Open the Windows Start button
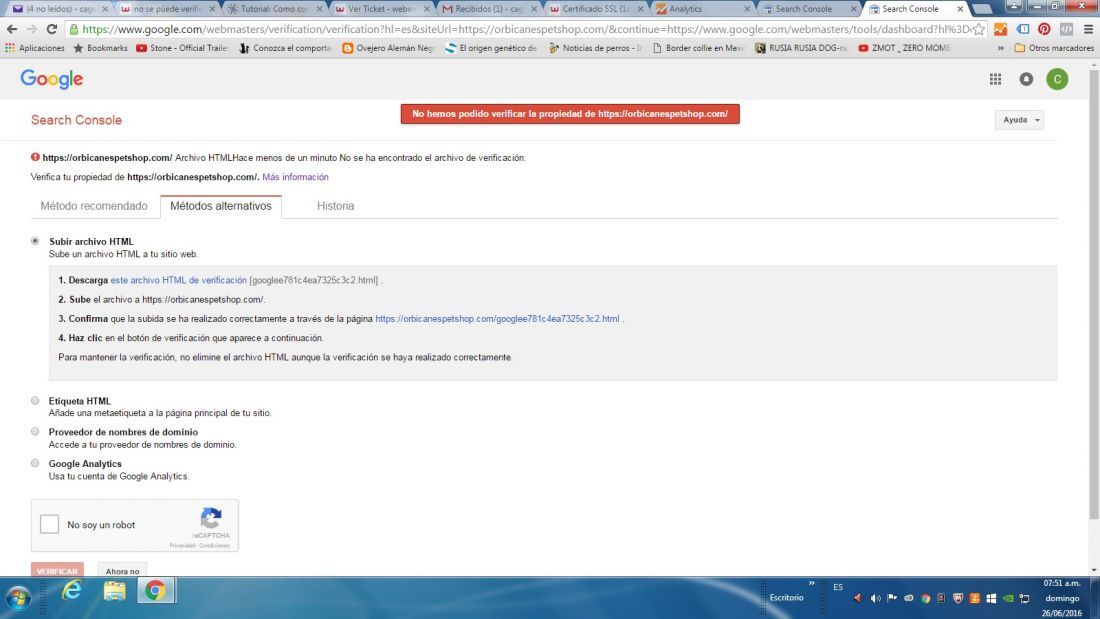 click(19, 597)
